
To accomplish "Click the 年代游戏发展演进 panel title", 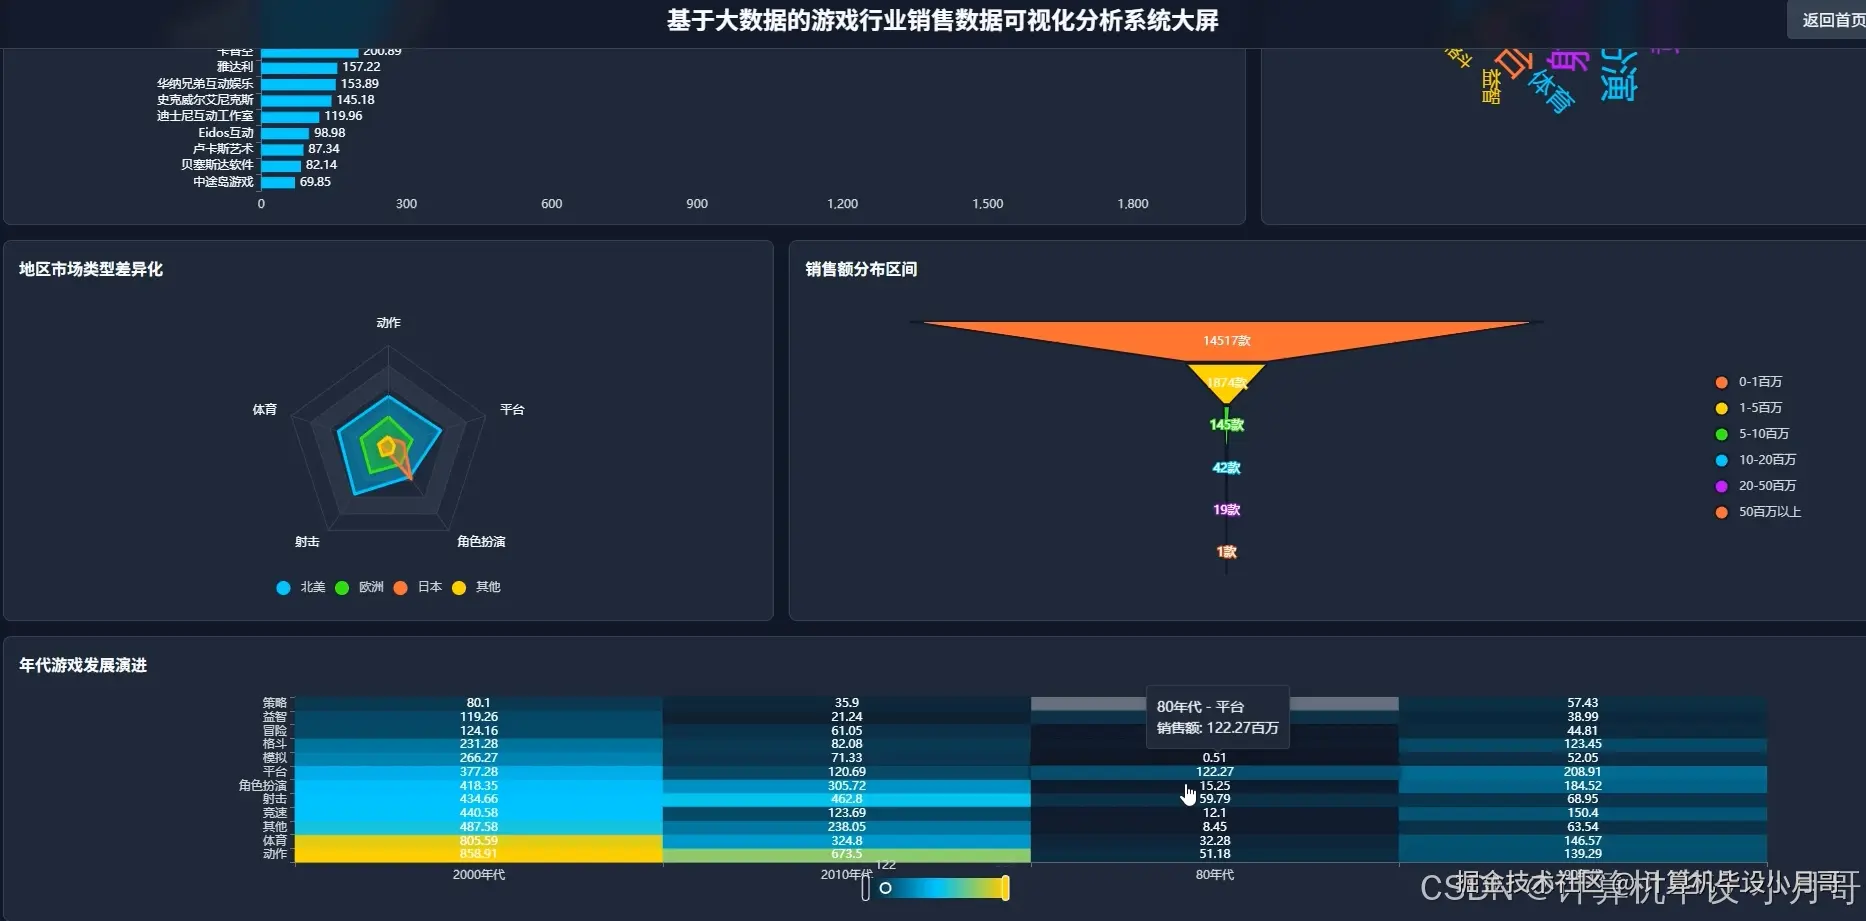I will tap(85, 664).
